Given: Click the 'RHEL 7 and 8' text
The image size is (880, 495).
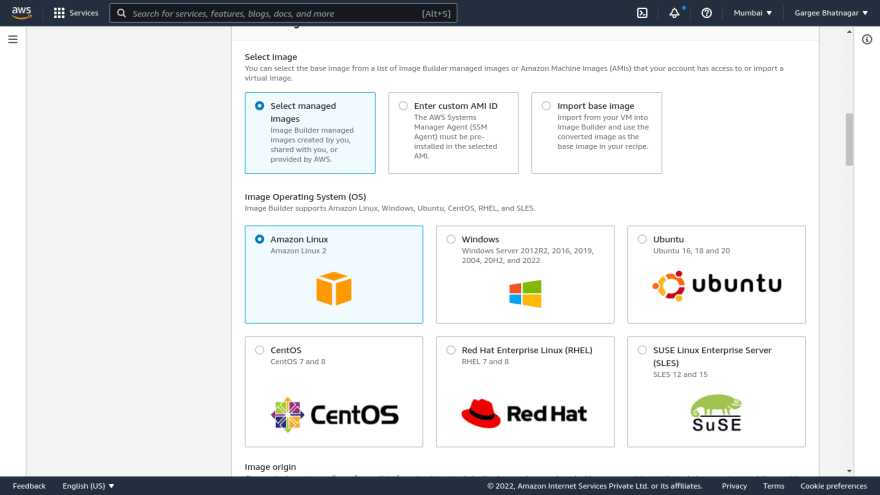Looking at the screenshot, I should pyautogui.click(x=485, y=361).
